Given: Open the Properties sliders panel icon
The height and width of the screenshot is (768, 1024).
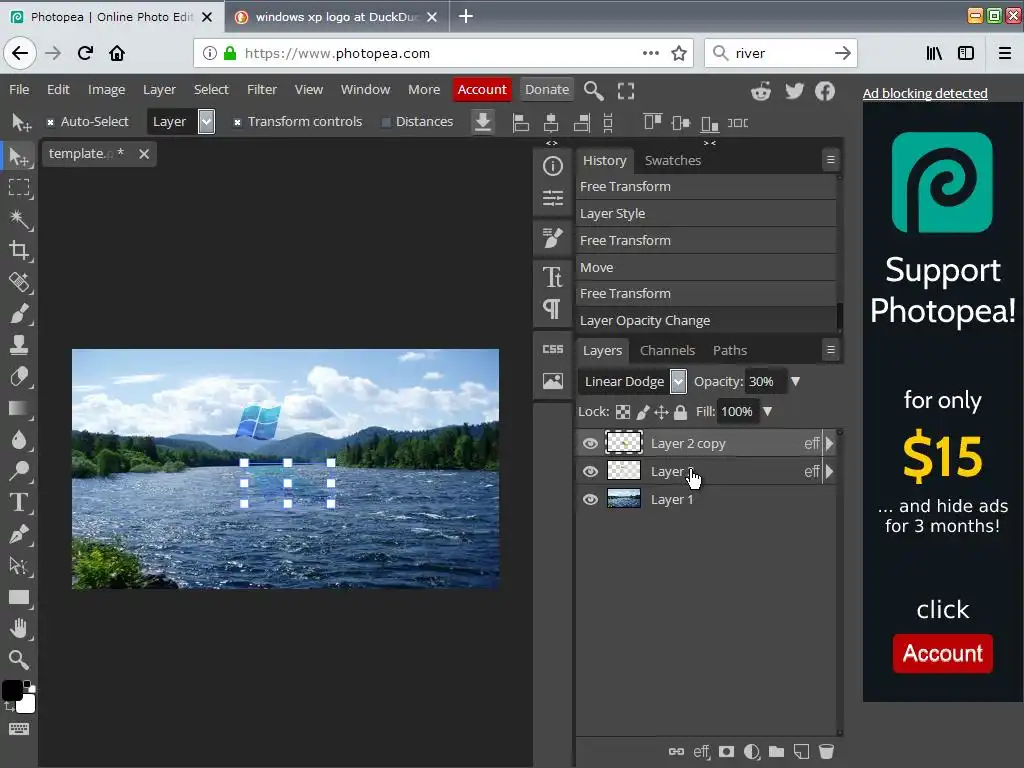Looking at the screenshot, I should tap(552, 198).
